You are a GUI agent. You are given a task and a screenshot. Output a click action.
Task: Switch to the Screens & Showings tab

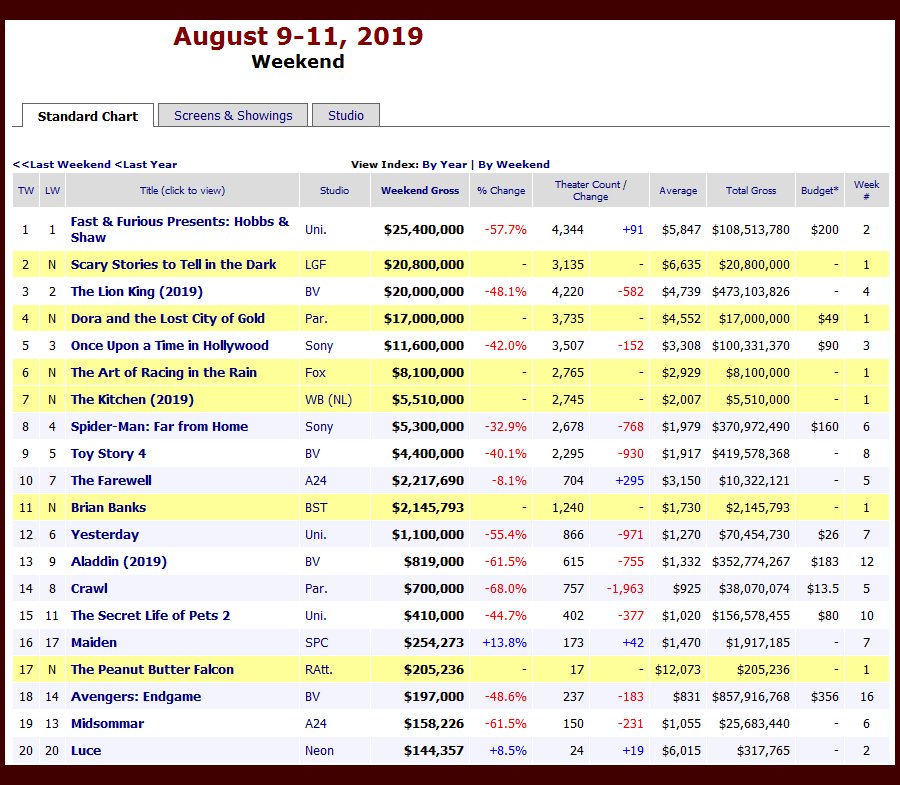pos(233,115)
